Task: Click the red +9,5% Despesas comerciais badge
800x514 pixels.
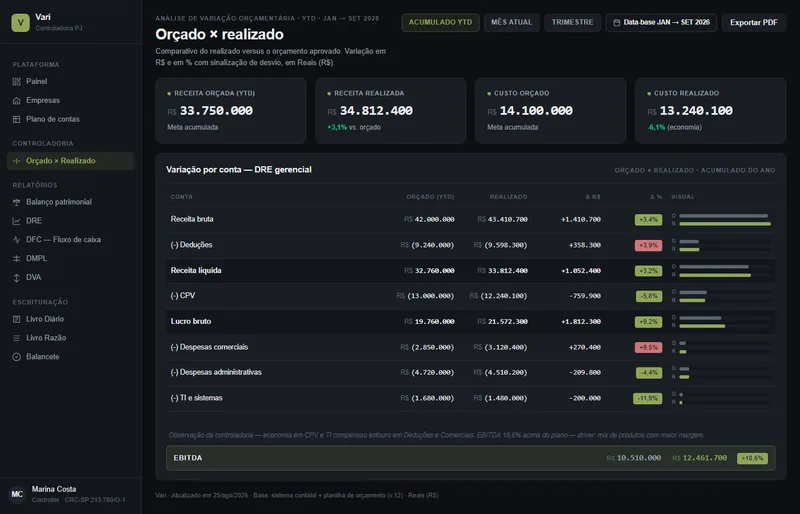Action: tap(648, 347)
